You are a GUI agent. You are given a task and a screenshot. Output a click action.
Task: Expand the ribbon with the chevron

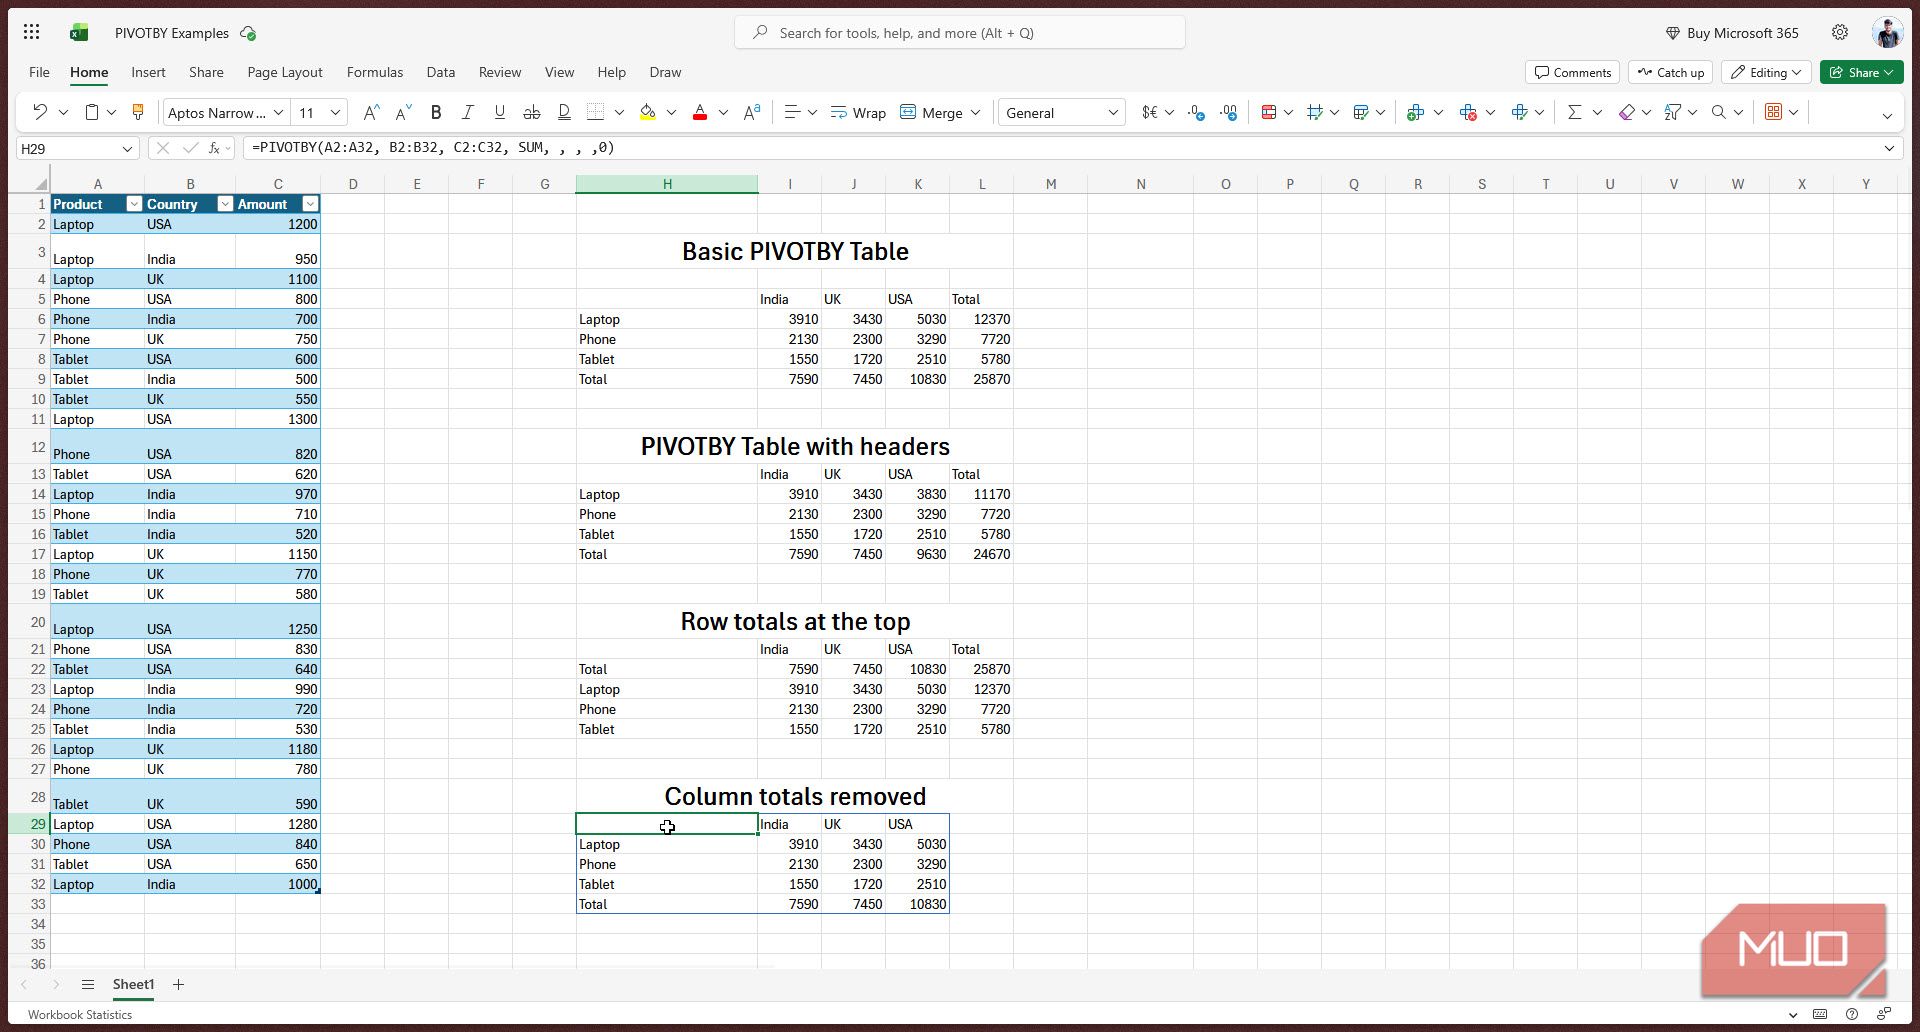coord(1887,115)
